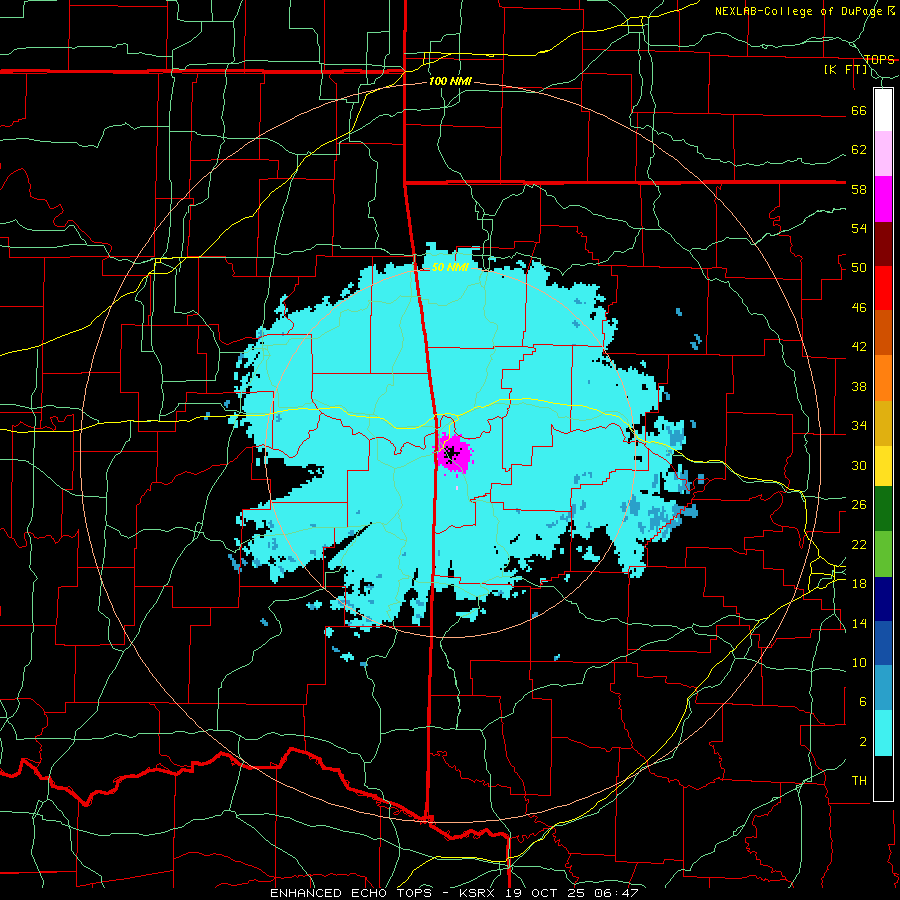Click the legend value 34
900x900 pixels.
(859, 425)
